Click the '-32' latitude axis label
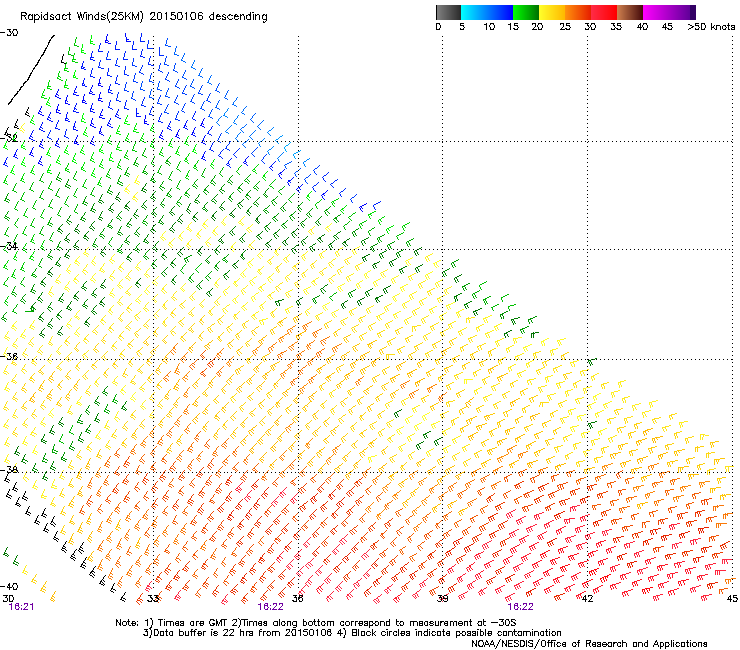The image size is (740, 650). [9, 138]
